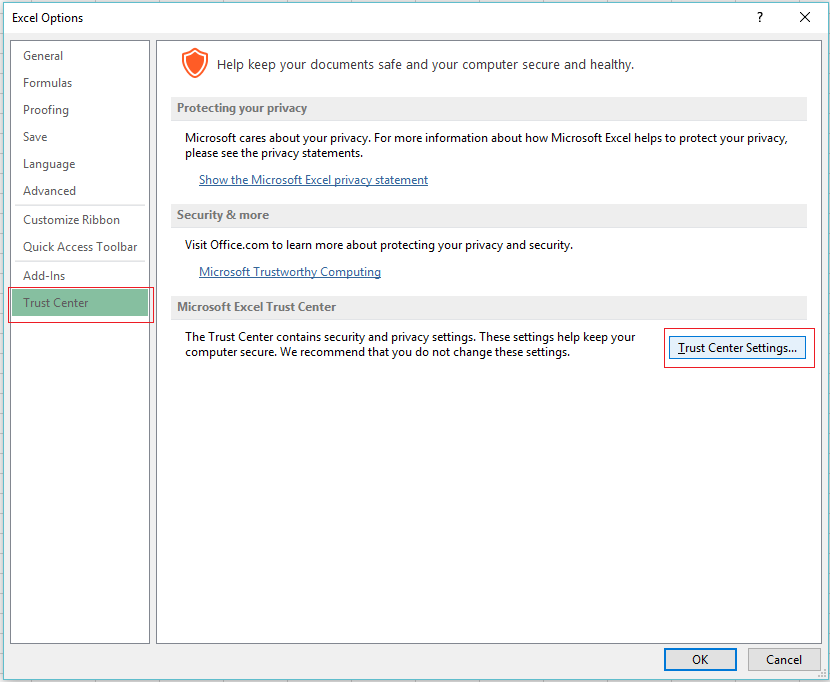Viewport: 830px width, 682px height.
Task: Confirm changes with the OK button
Action: 700,659
